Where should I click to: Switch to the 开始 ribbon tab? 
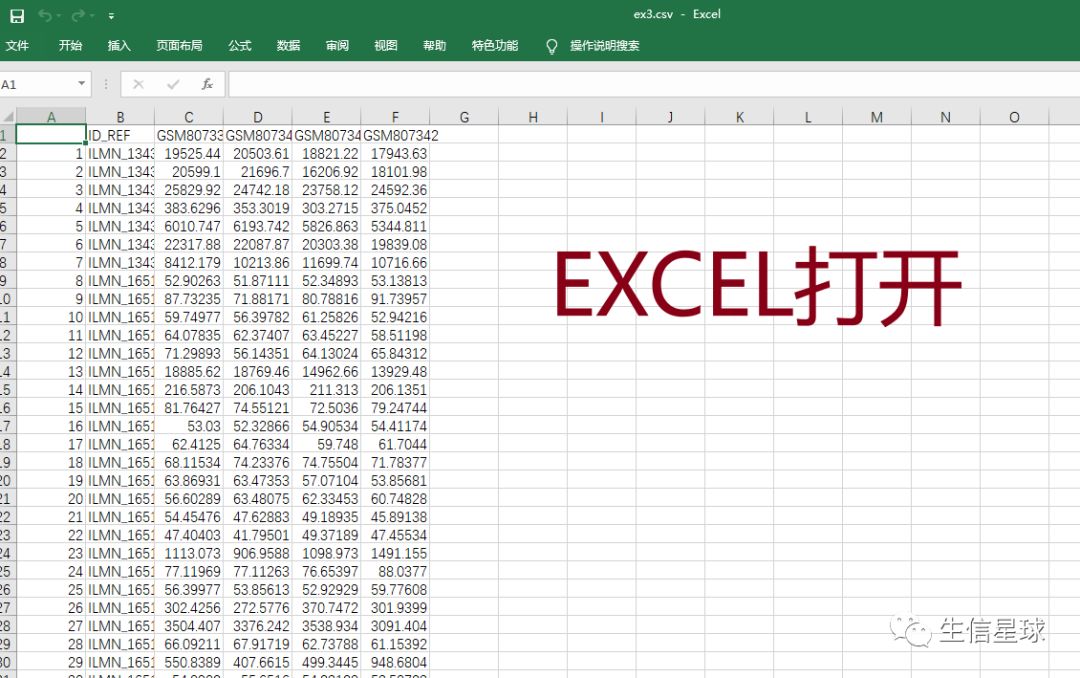pos(70,45)
